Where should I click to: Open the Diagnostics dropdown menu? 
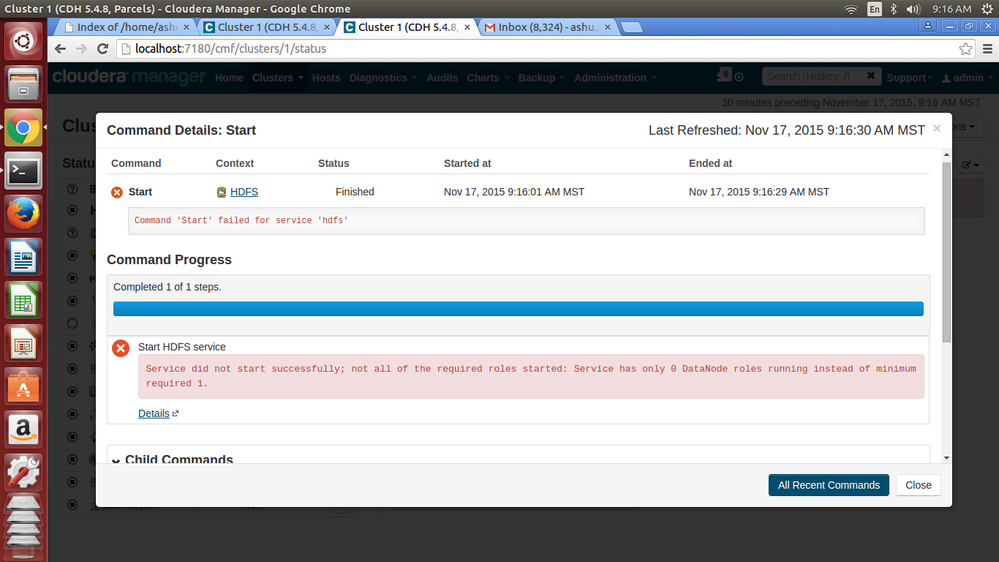383,78
